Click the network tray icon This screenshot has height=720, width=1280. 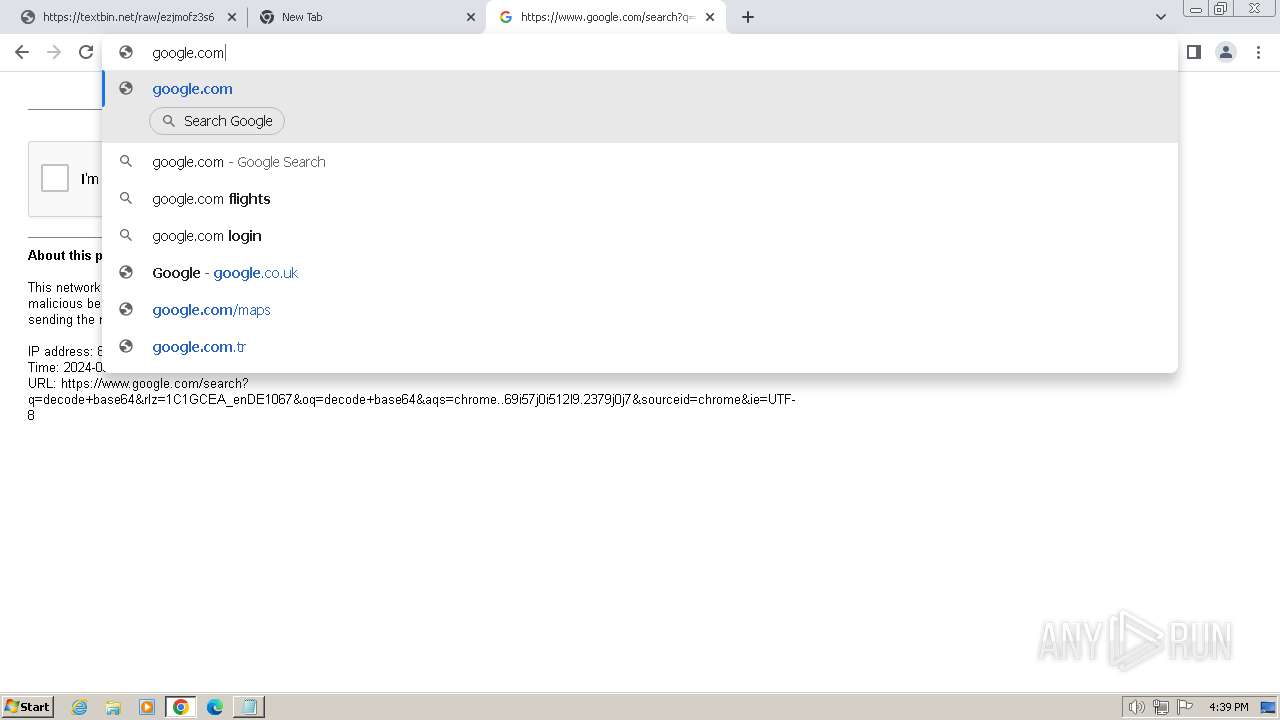click(1161, 707)
